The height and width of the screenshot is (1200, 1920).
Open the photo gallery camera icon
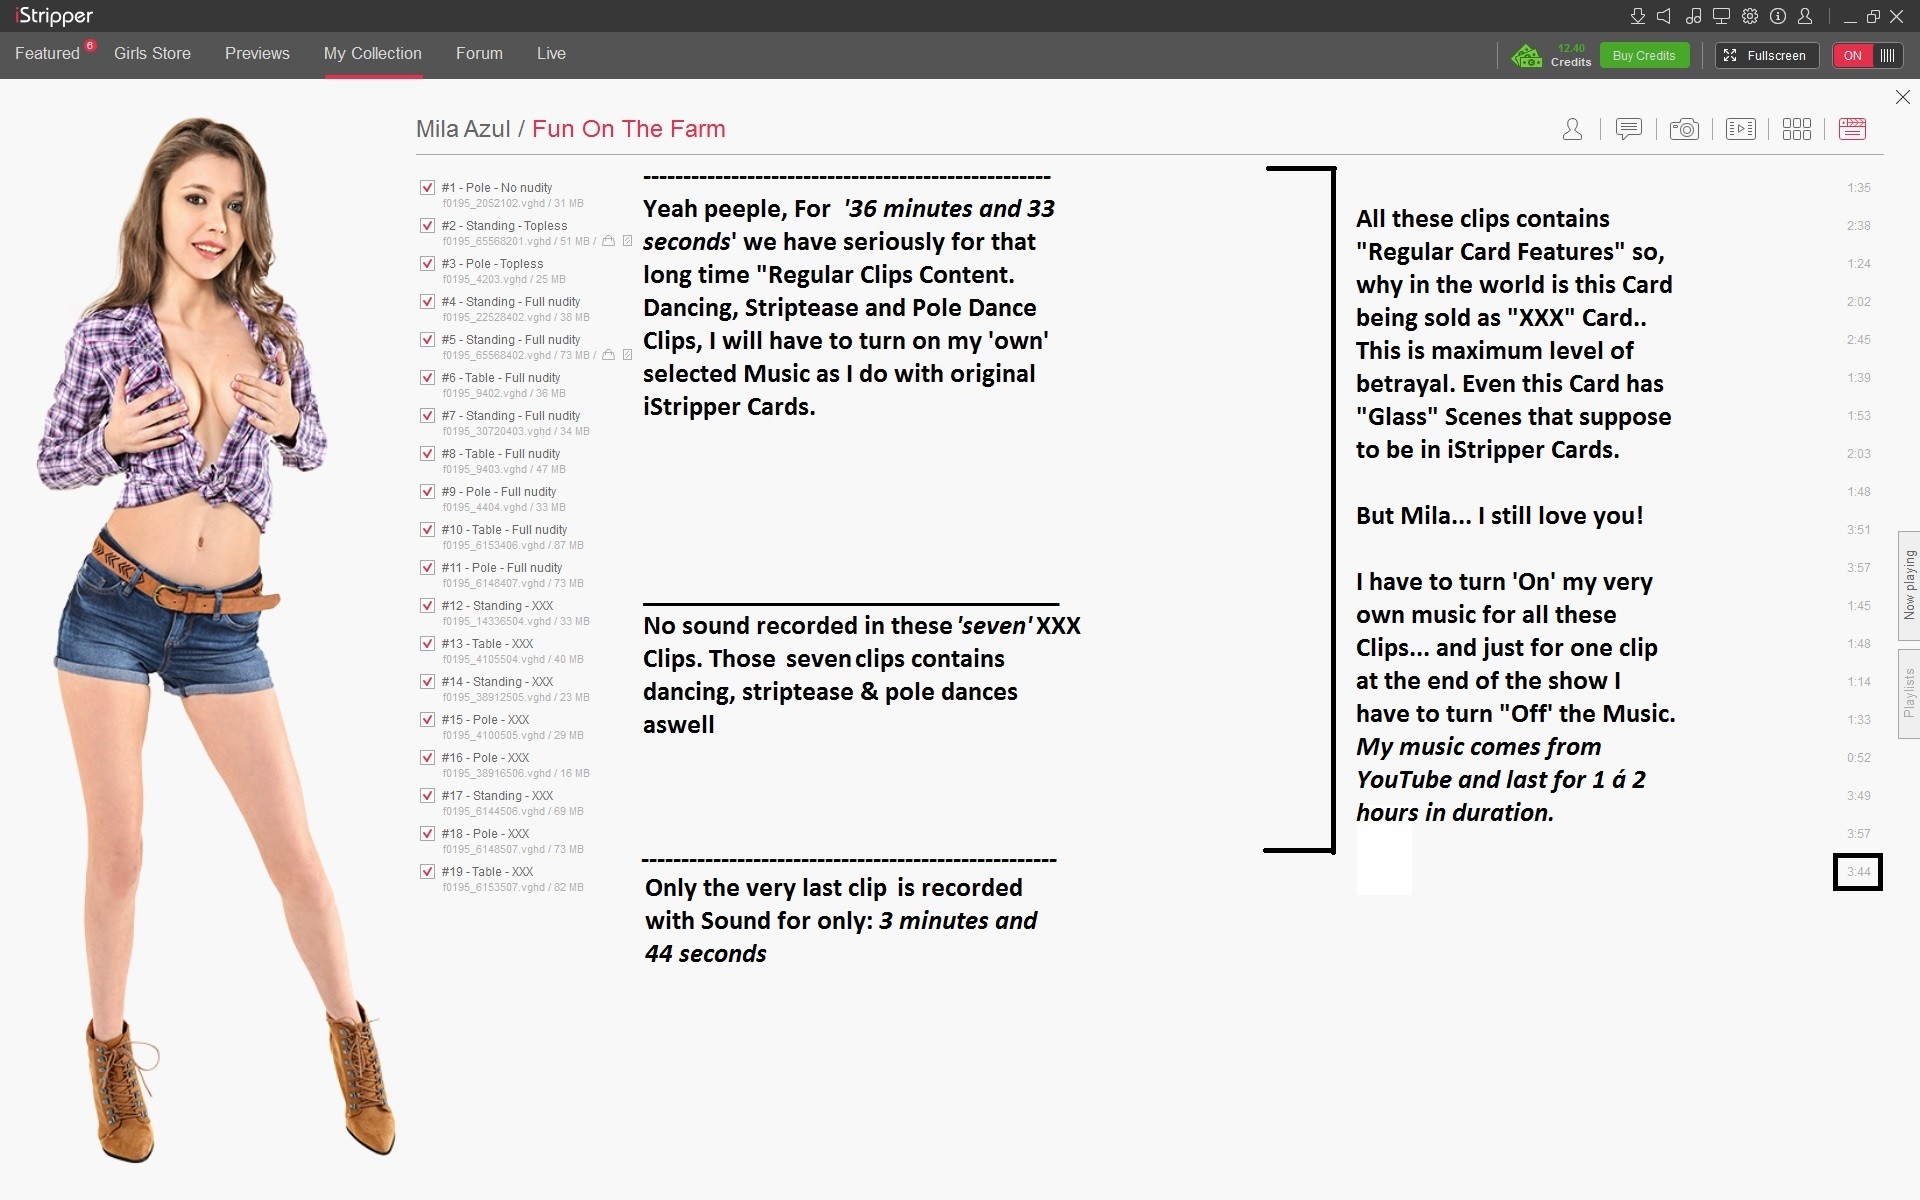tap(1684, 129)
